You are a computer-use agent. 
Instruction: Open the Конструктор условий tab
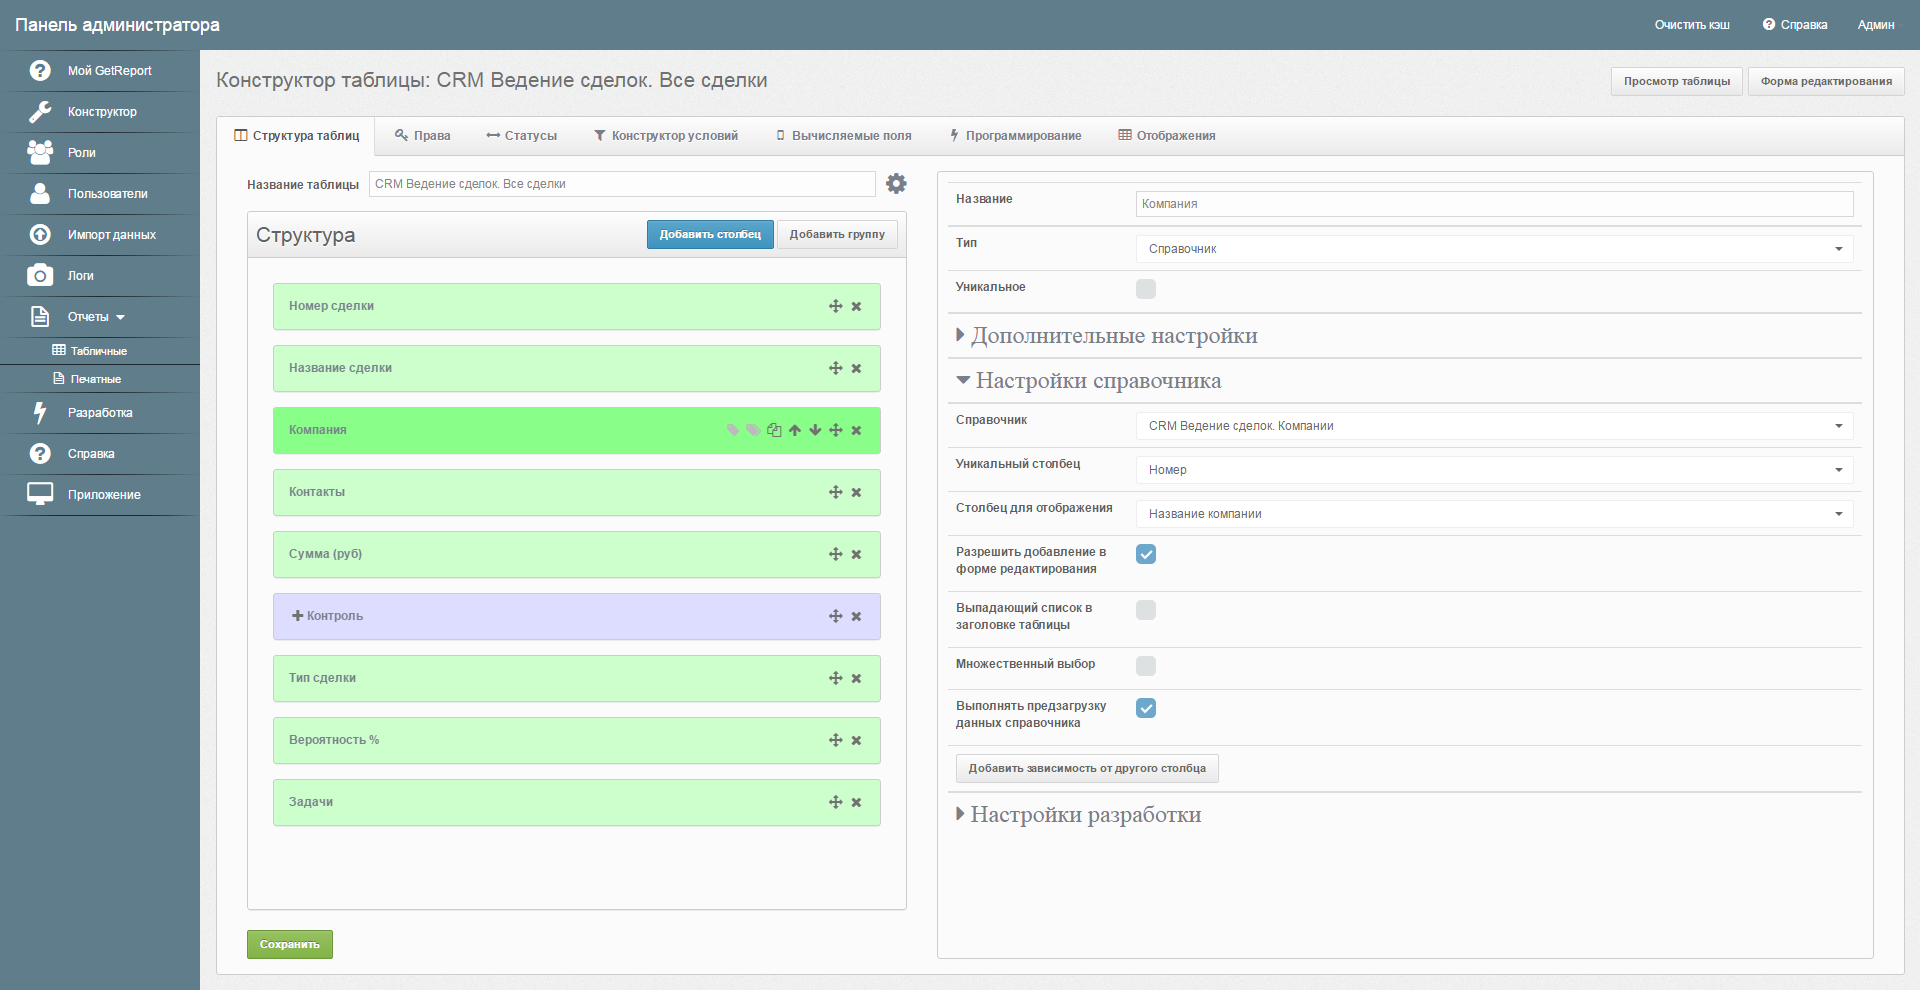[x=666, y=136]
